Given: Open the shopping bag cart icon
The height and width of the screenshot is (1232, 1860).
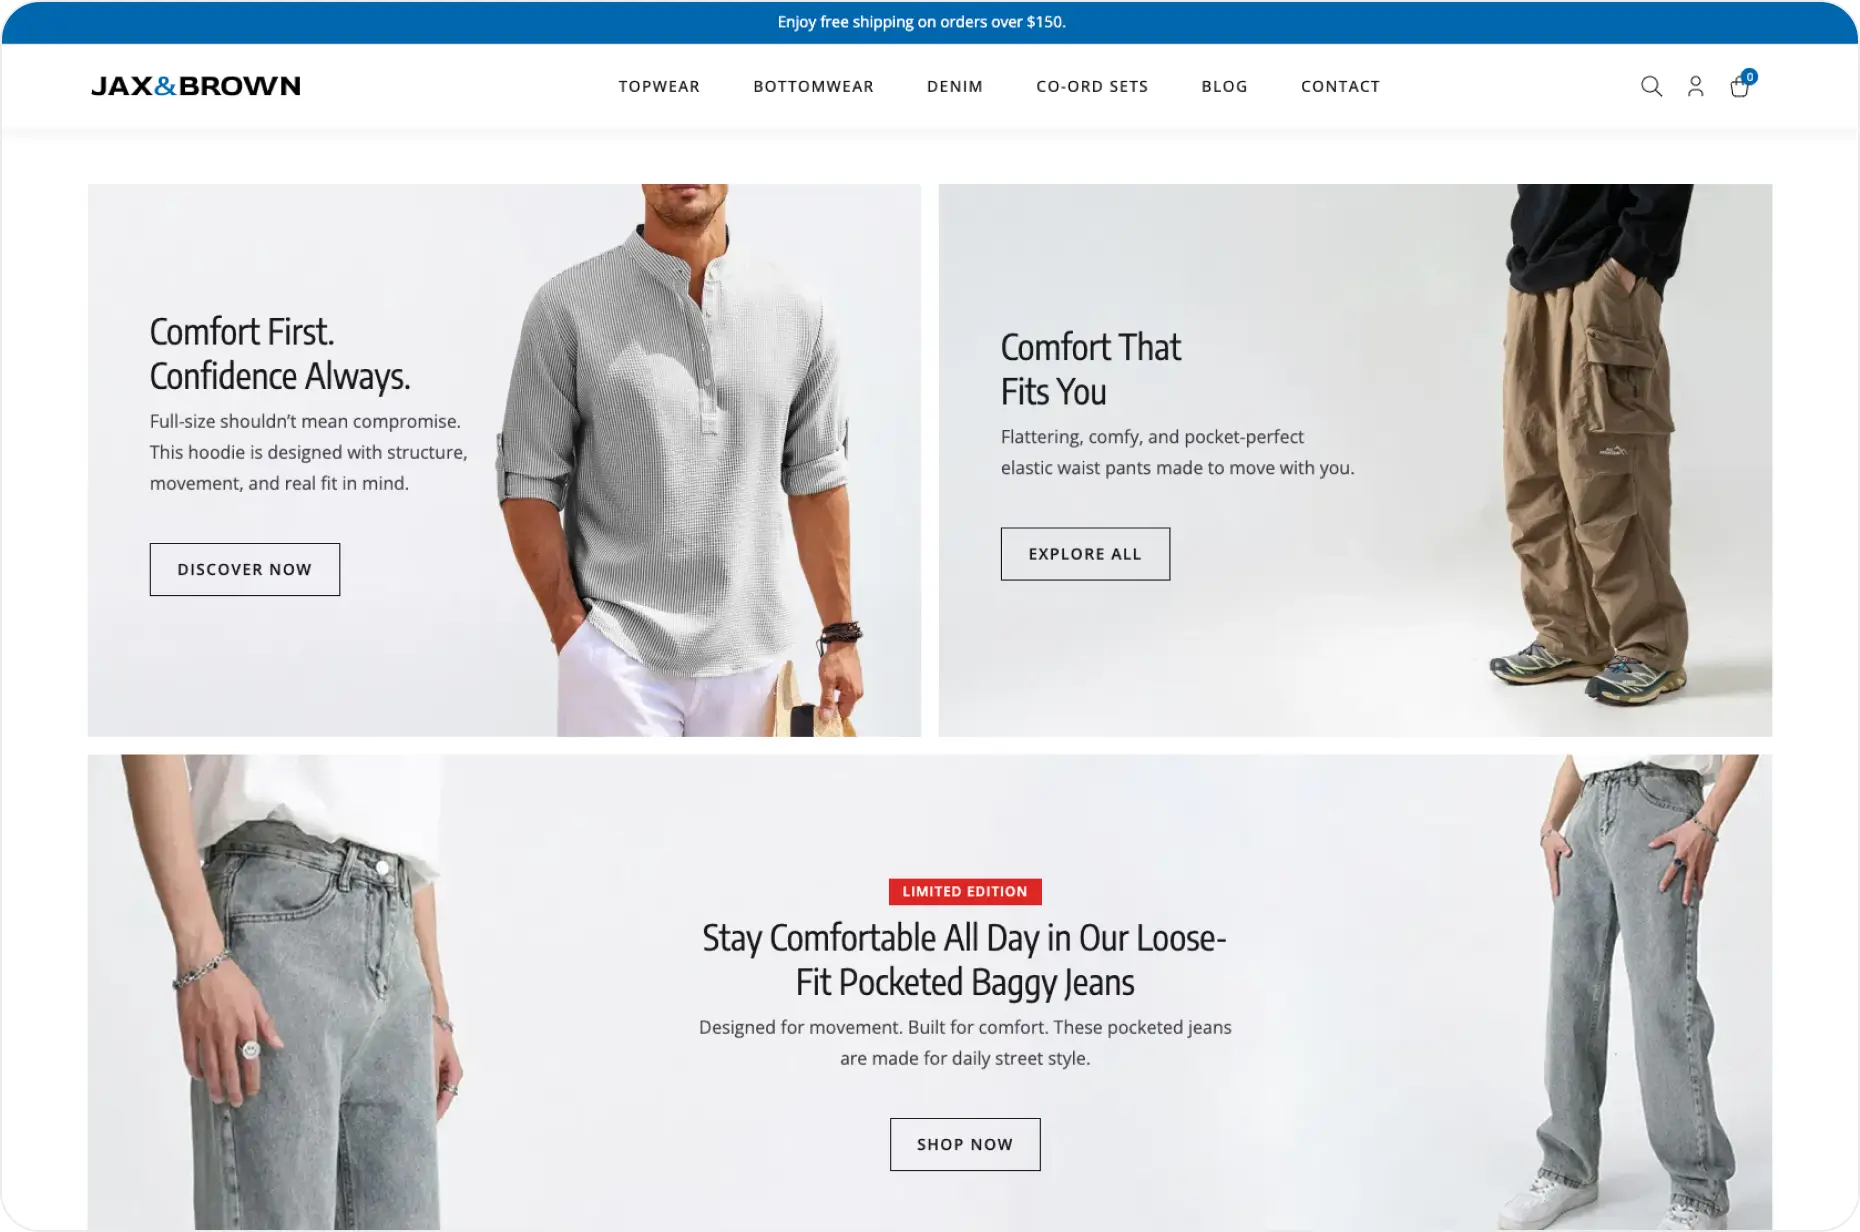Looking at the screenshot, I should point(1739,88).
